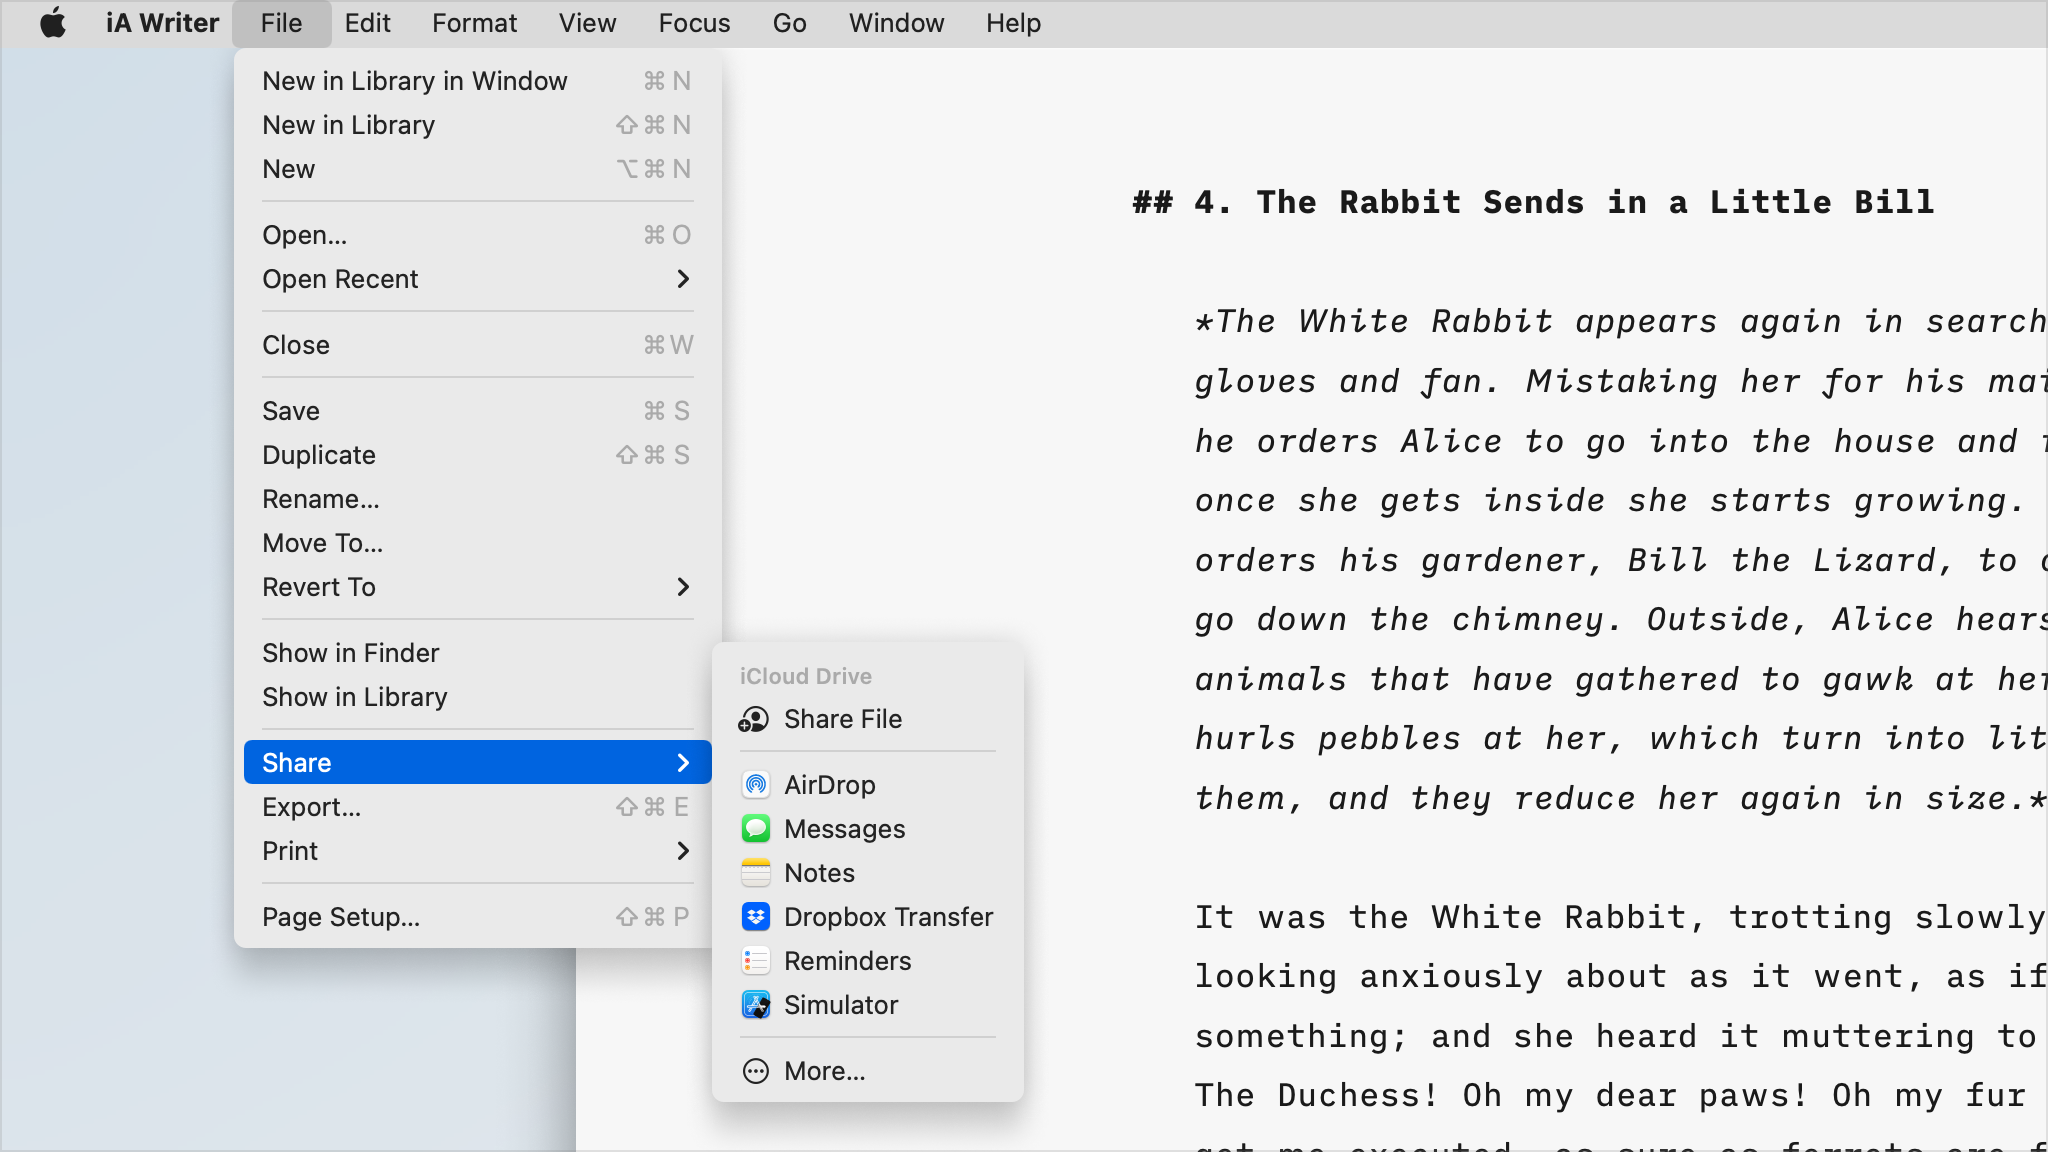2048x1152 pixels.
Task: Click the Reminders app icon
Action: click(x=756, y=961)
